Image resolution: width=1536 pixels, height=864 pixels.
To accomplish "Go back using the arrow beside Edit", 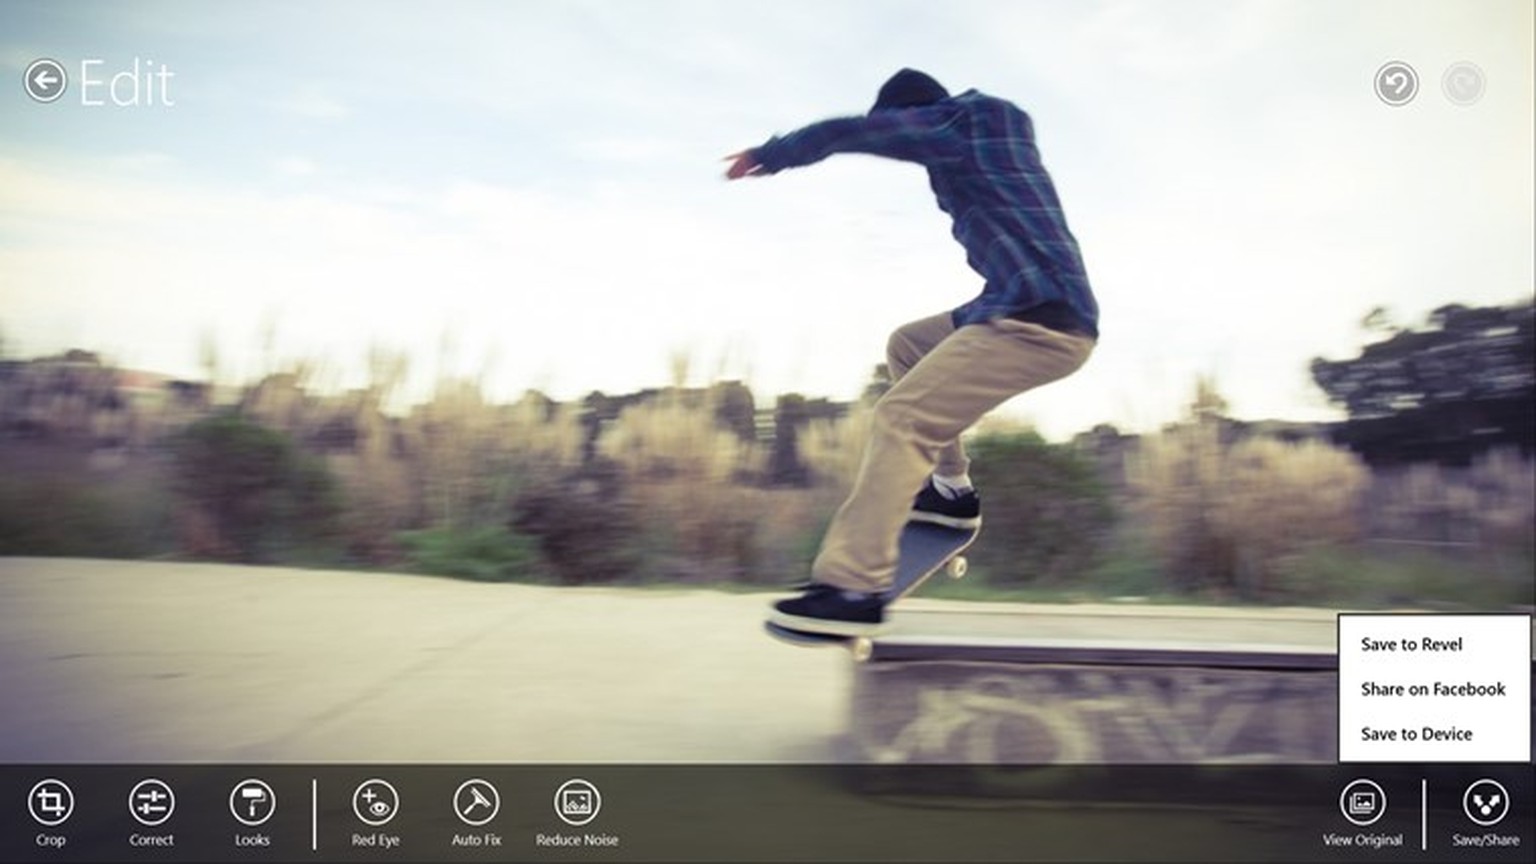I will (x=45, y=81).
